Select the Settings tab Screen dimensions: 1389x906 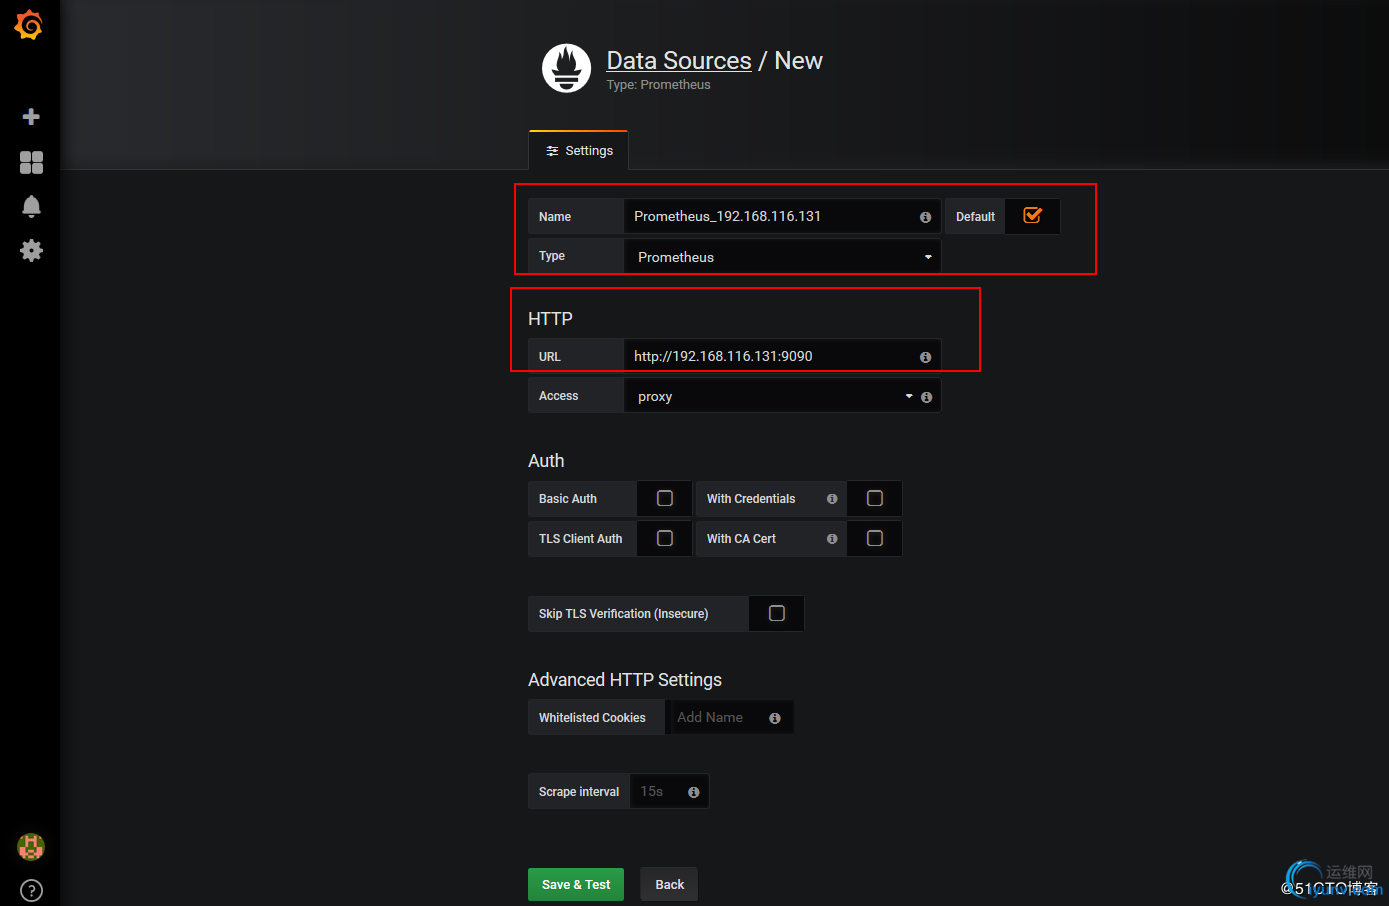(x=579, y=151)
